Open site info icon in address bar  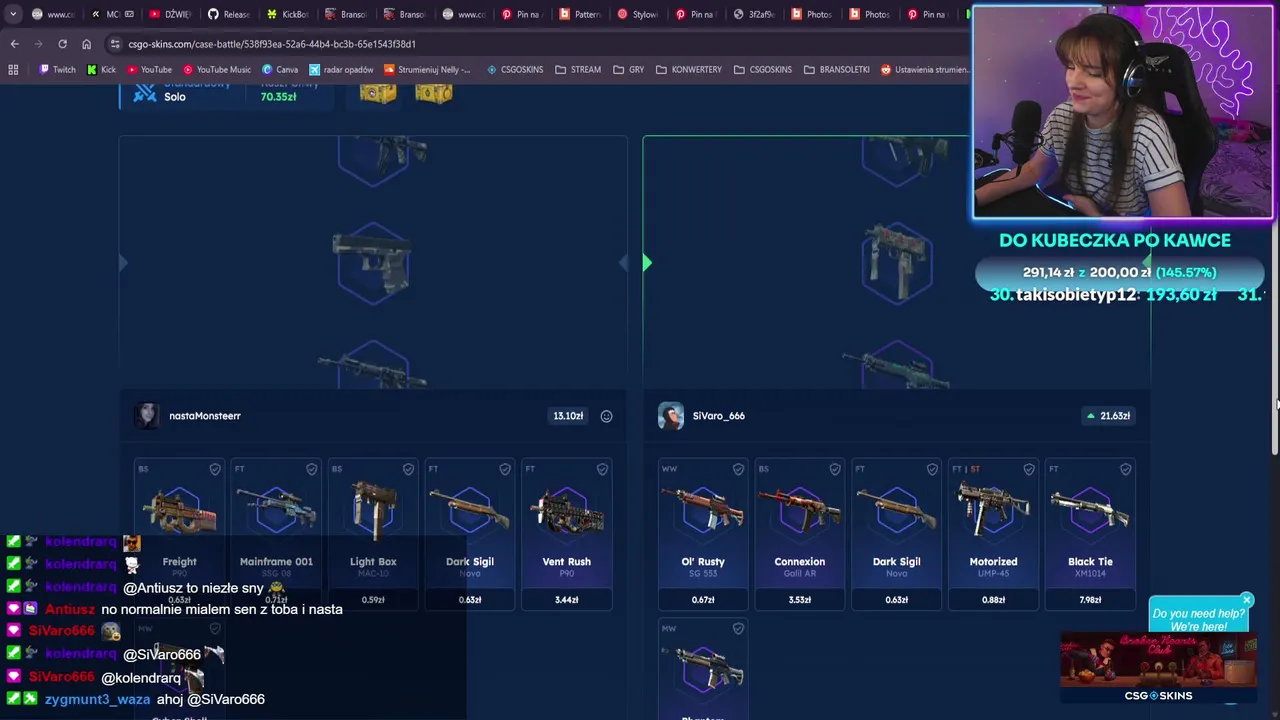pyautogui.click(x=115, y=44)
